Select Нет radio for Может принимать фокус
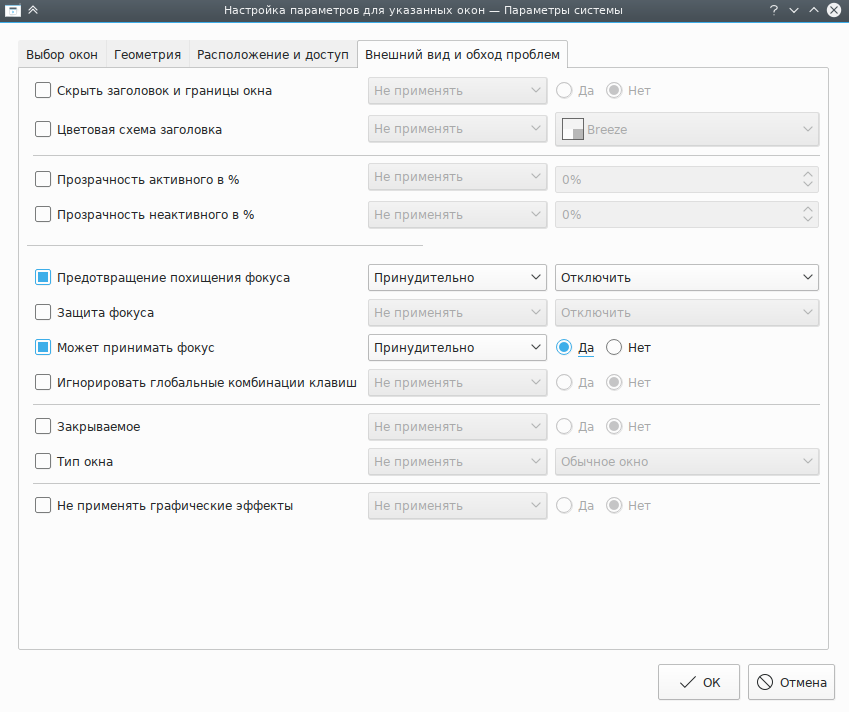Image resolution: width=849 pixels, height=712 pixels. [615, 348]
